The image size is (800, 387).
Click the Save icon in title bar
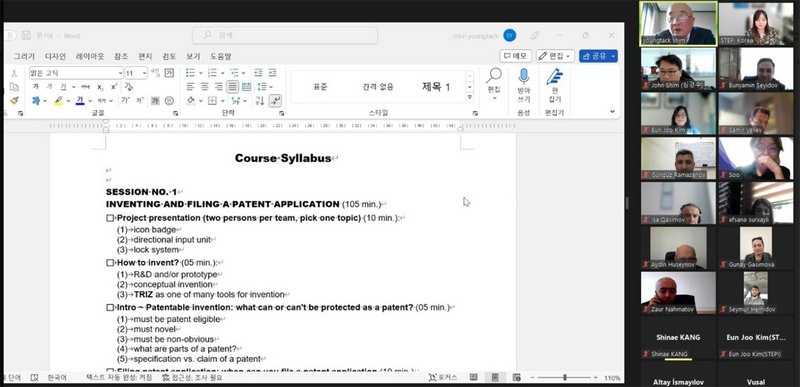pyautogui.click(x=26, y=36)
